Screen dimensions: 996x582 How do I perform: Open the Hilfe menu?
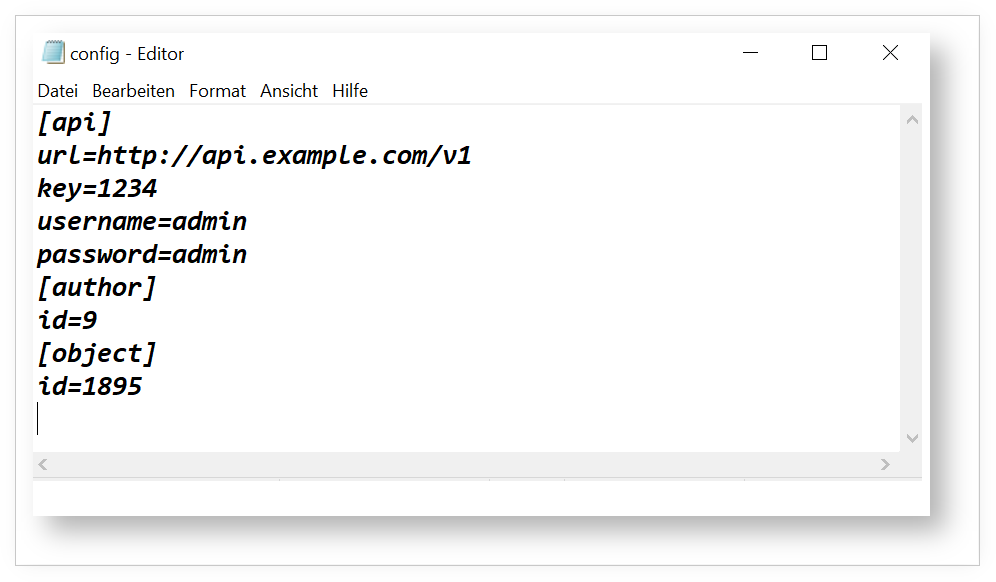click(350, 91)
